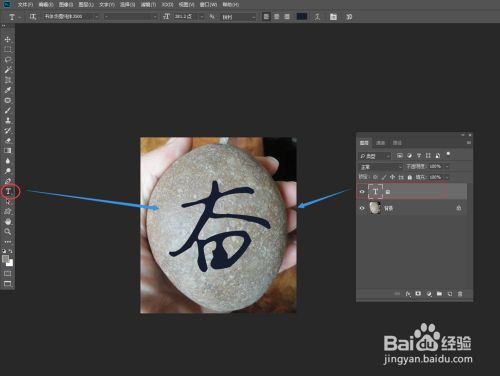The width and height of the screenshot is (500, 376).
Task: Select the History Brush tool
Action: pos(8,130)
